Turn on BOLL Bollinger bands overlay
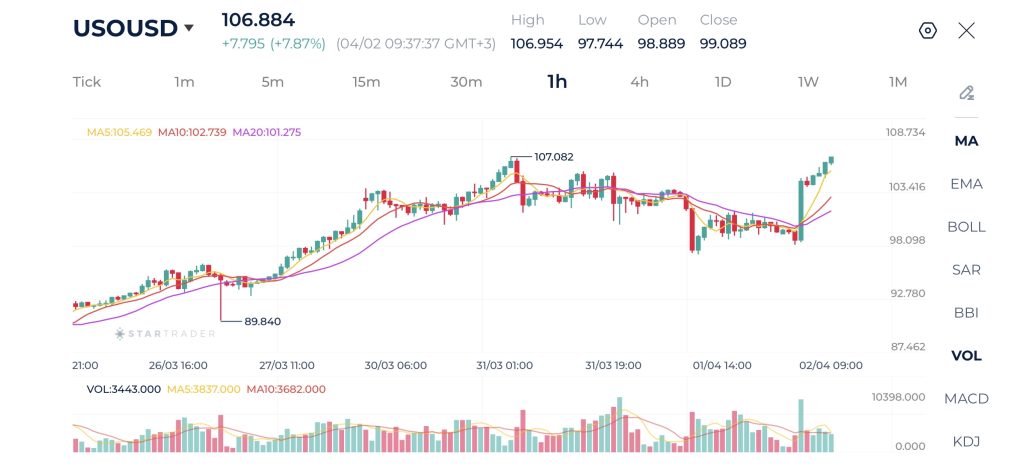This screenshot has height=471, width=1024. click(x=966, y=227)
